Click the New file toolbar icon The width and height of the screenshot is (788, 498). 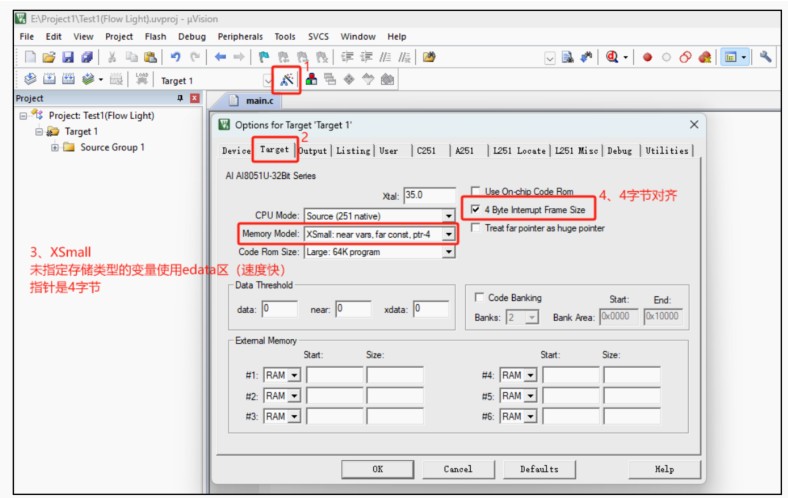pyautogui.click(x=30, y=57)
